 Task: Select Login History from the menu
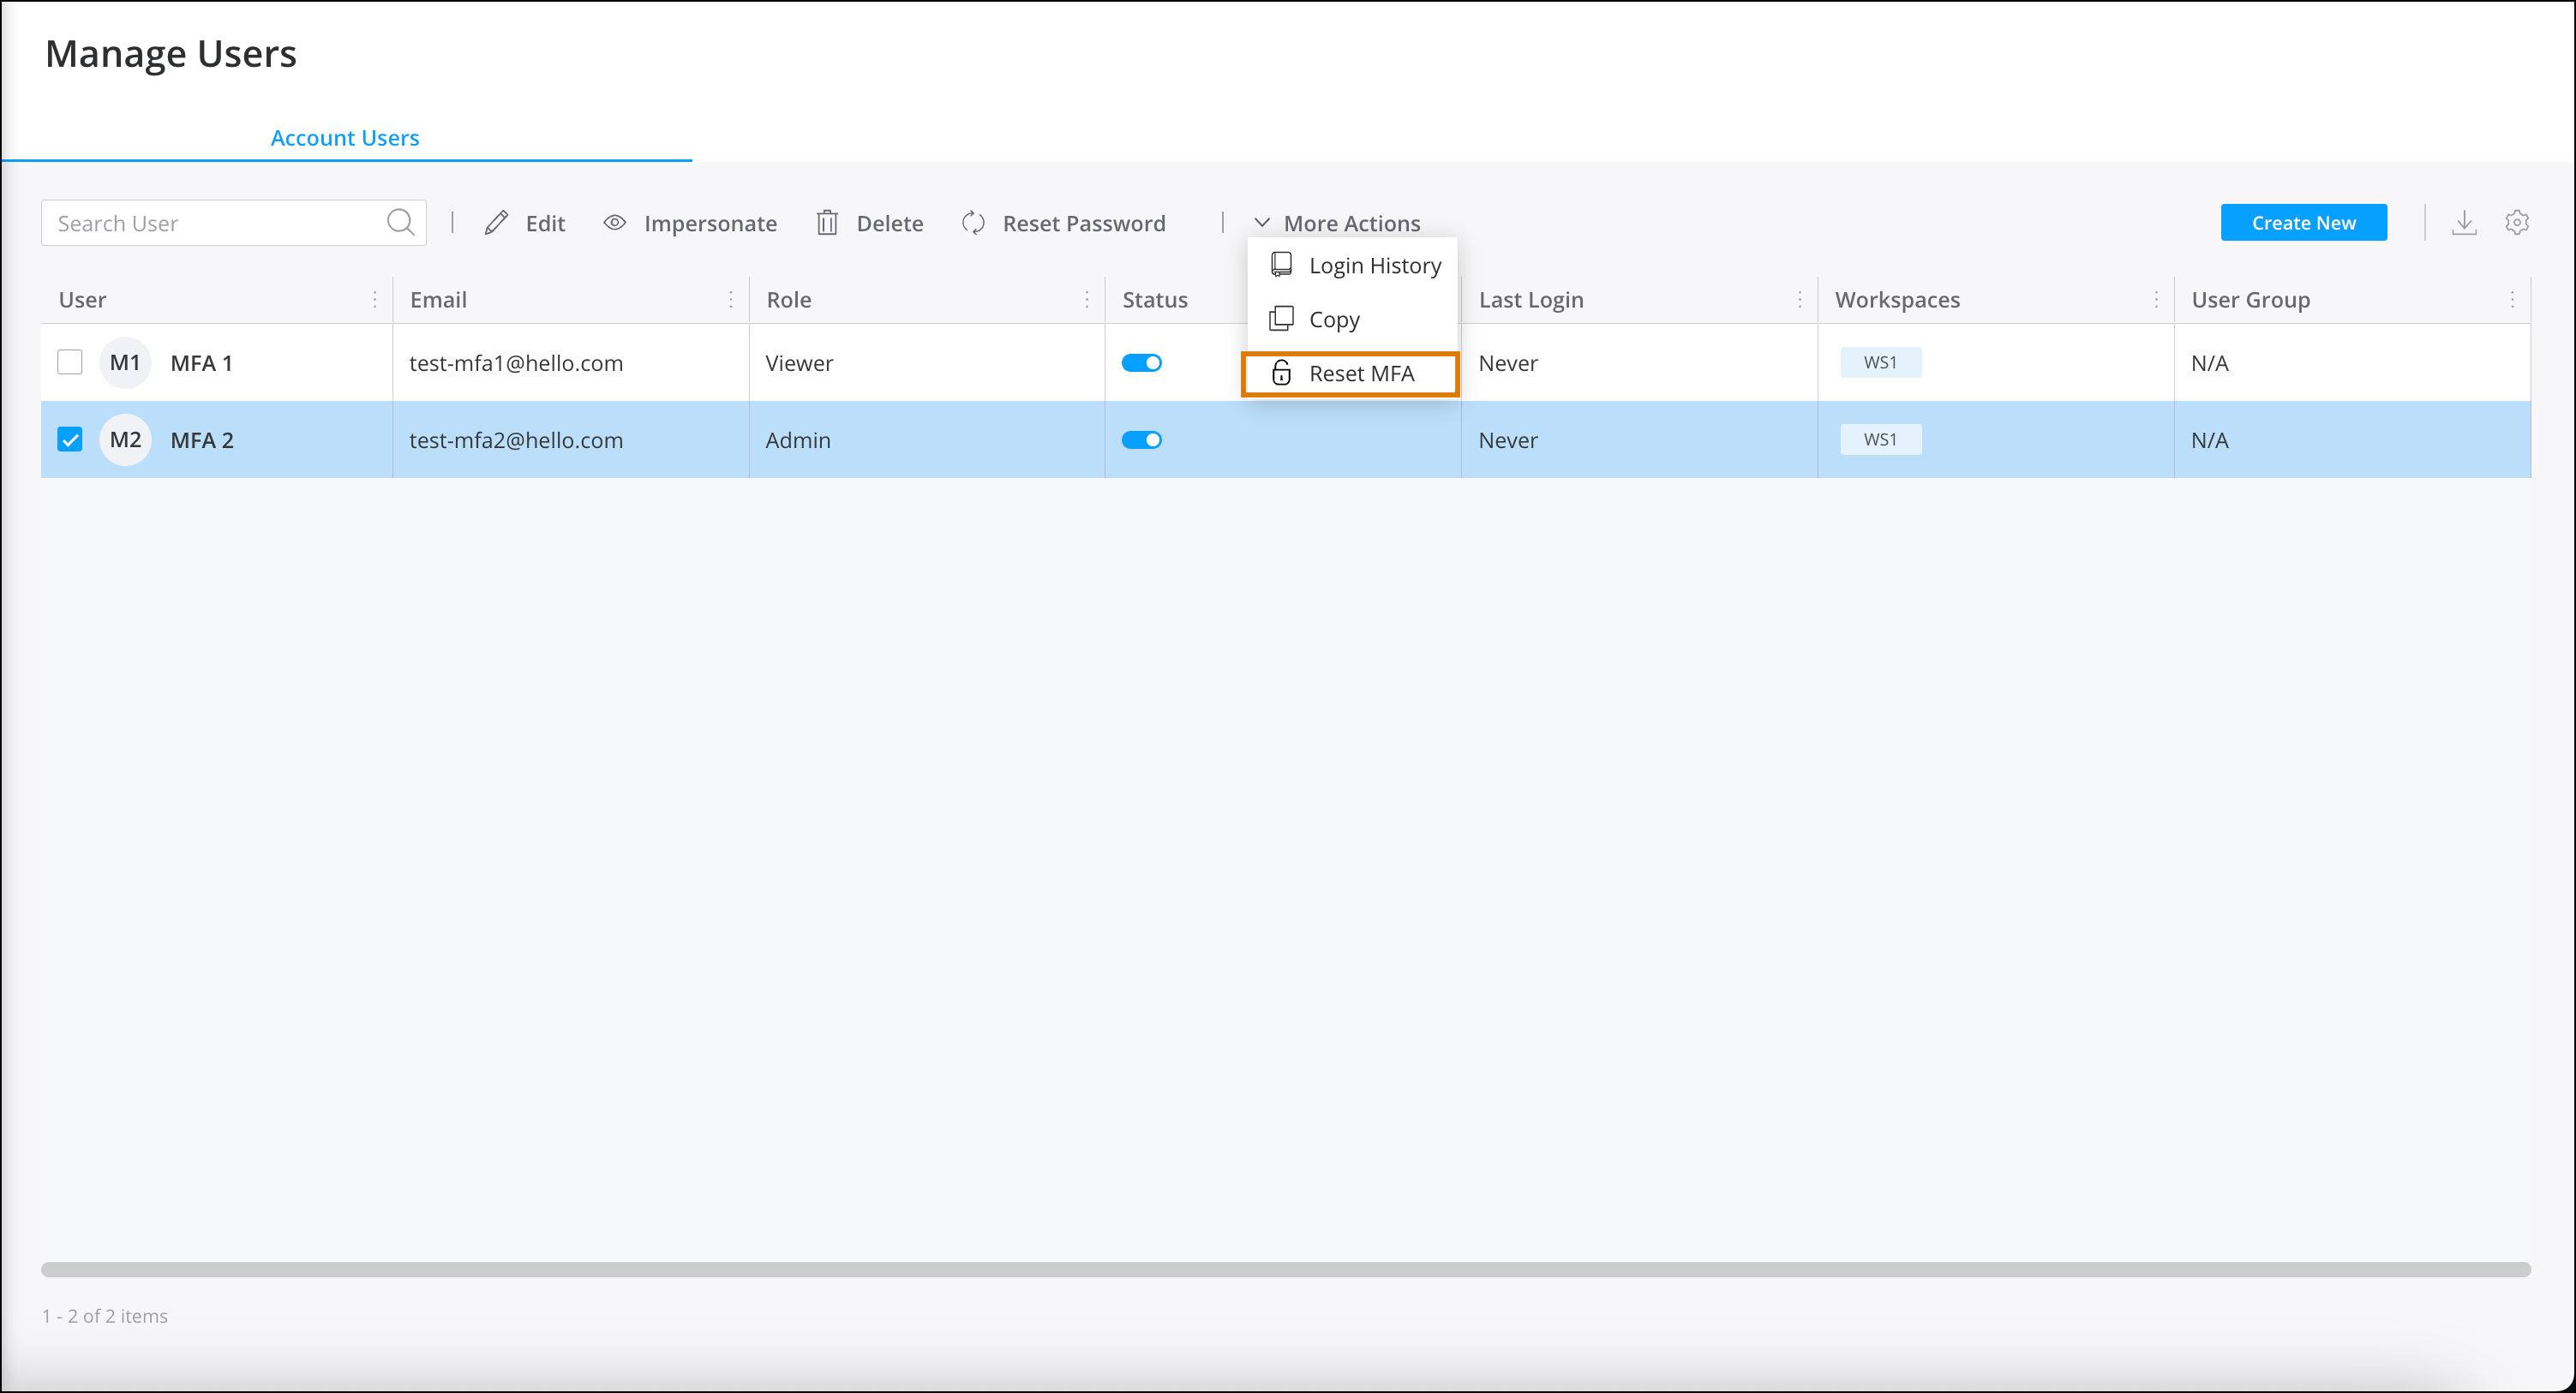pyautogui.click(x=1375, y=264)
